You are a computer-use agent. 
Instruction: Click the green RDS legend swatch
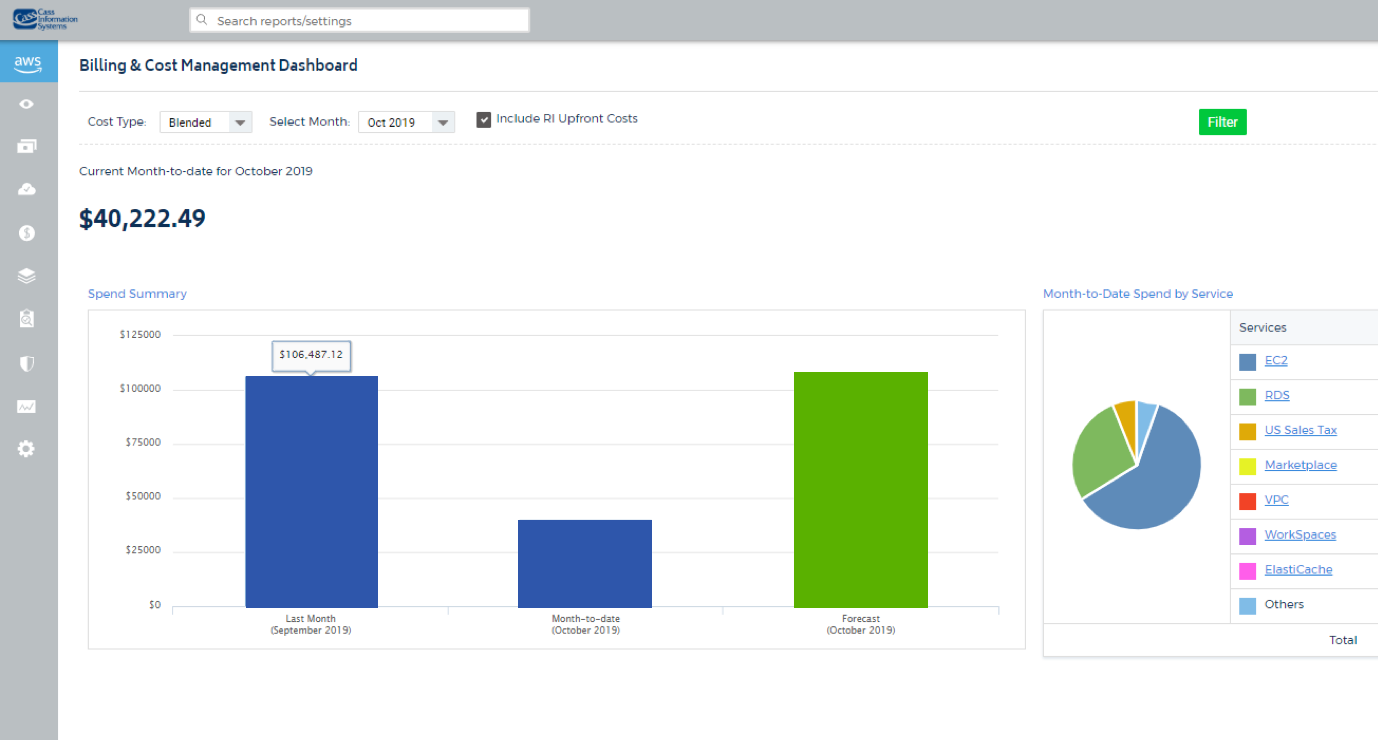coord(1247,397)
